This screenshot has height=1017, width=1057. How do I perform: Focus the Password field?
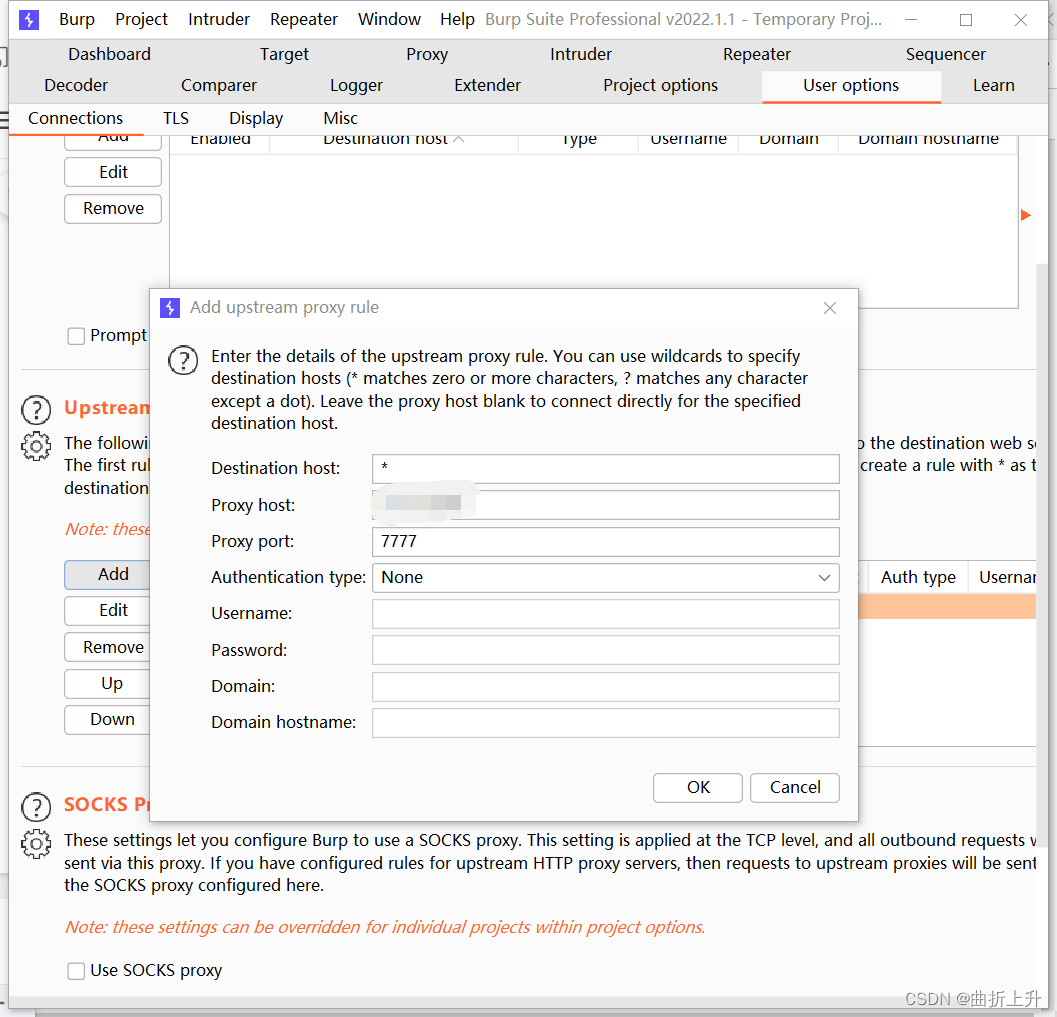pyautogui.click(x=605, y=650)
